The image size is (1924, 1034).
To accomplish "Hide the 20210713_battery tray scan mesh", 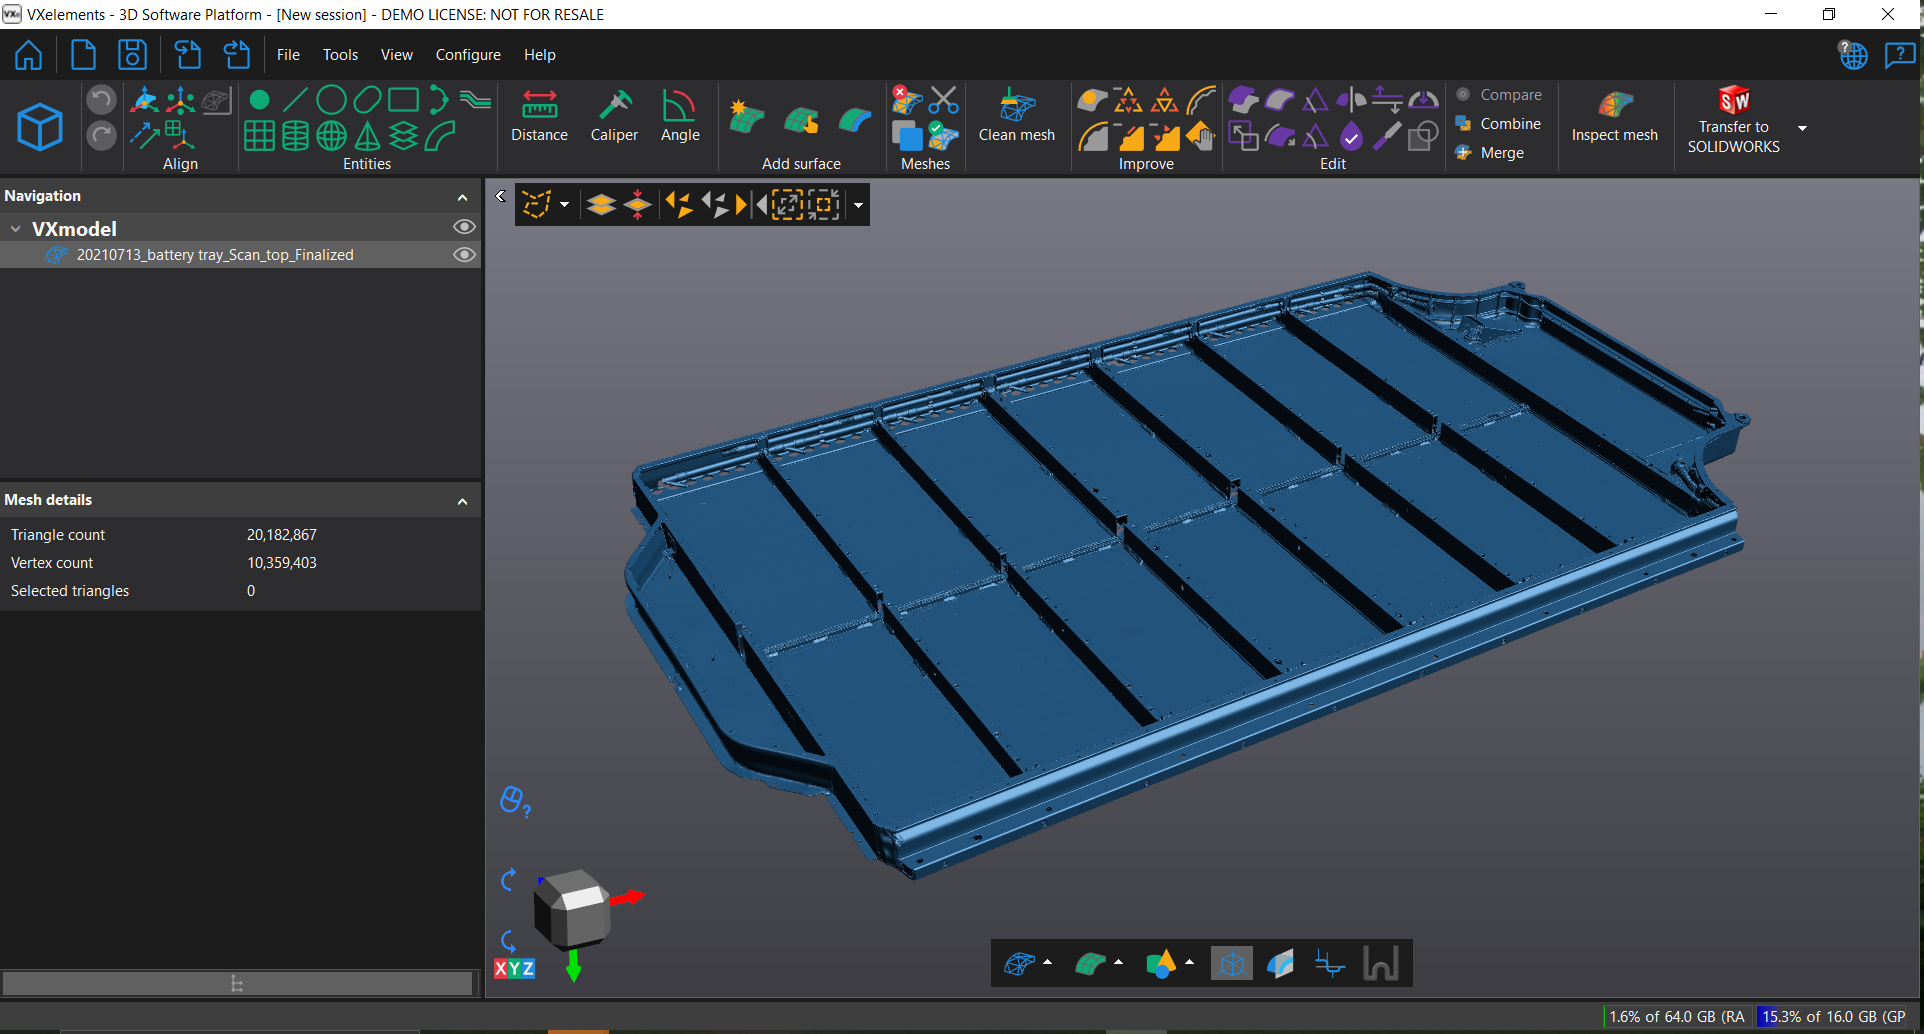I will [x=464, y=254].
